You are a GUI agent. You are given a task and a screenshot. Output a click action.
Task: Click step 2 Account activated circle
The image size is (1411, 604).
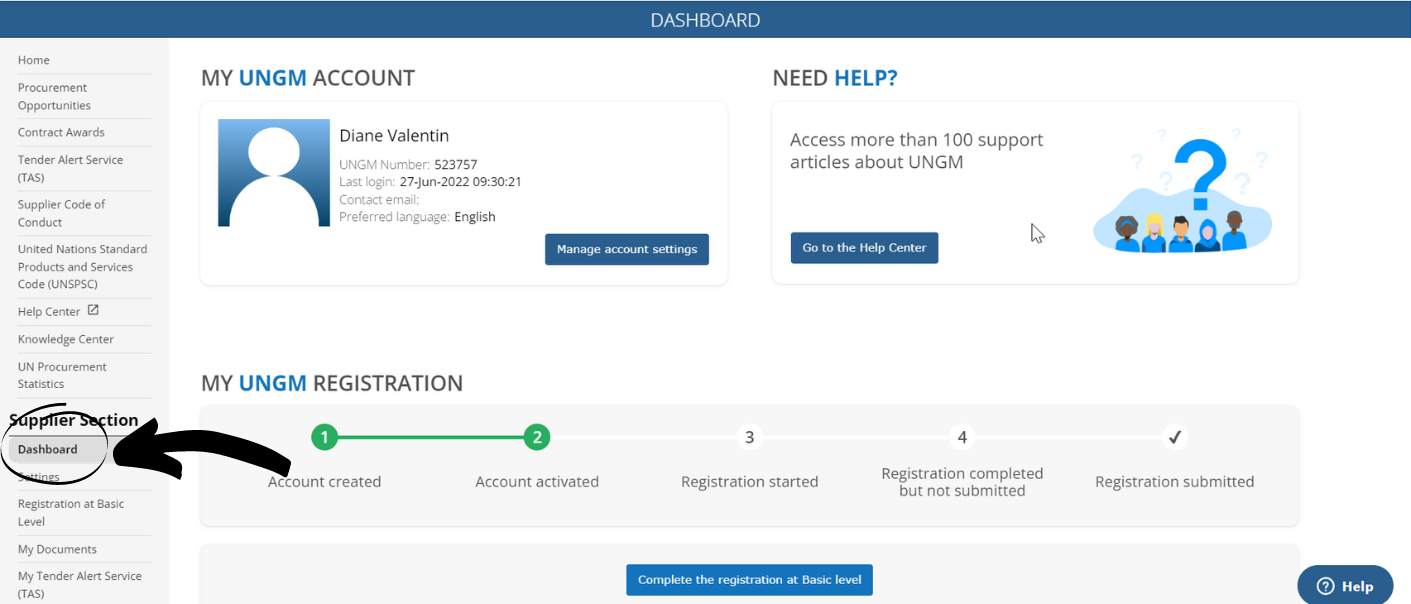pyautogui.click(x=537, y=437)
